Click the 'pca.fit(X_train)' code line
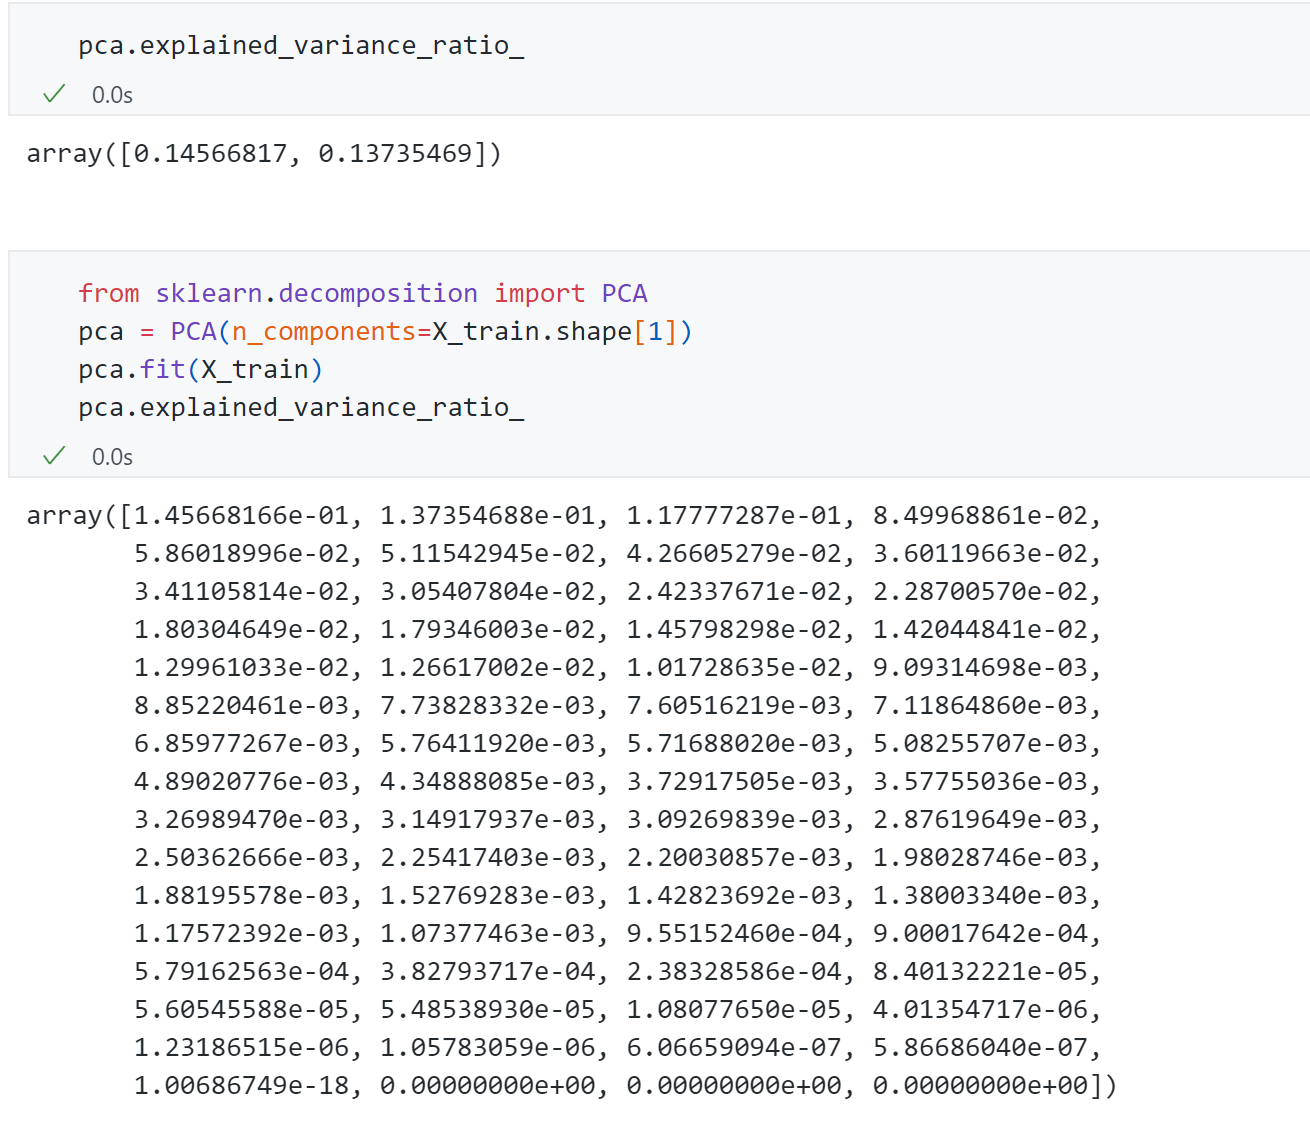Screen dimensions: 1310x1135 pyautogui.click(x=200, y=370)
